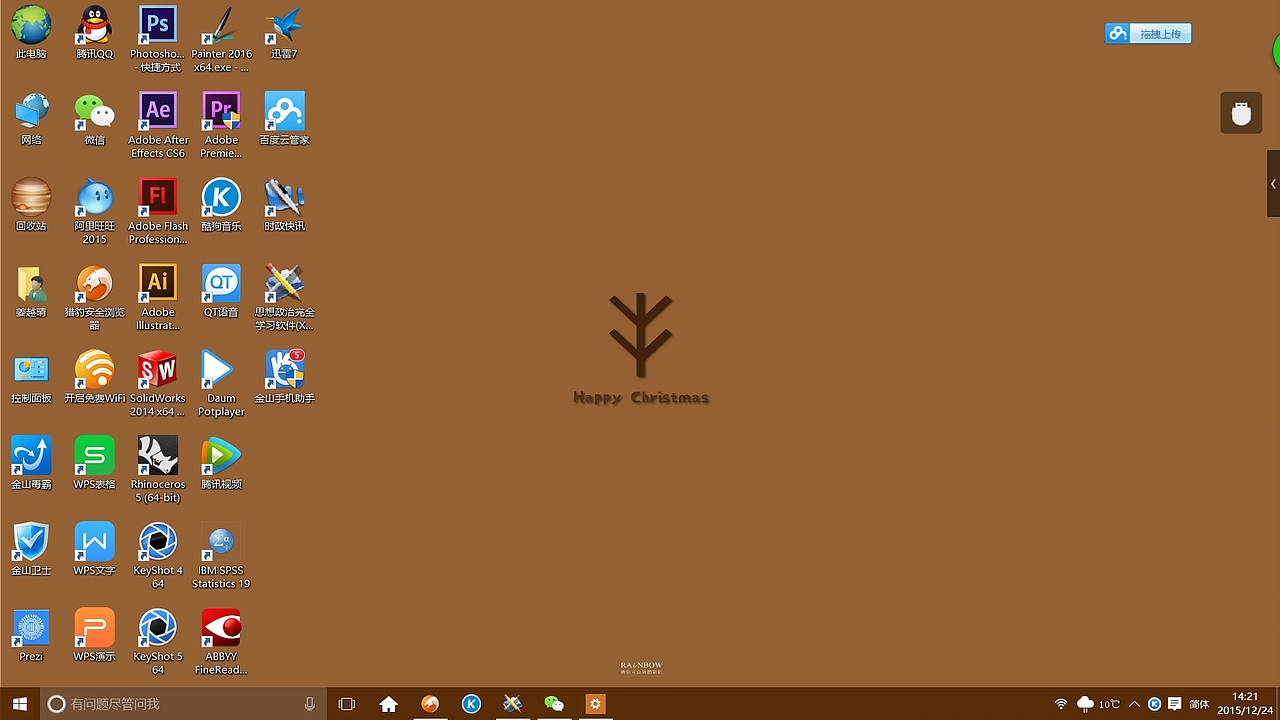Select IBM SPSS Statistics 19 icon
This screenshot has width=1280, height=720.
tap(221, 555)
